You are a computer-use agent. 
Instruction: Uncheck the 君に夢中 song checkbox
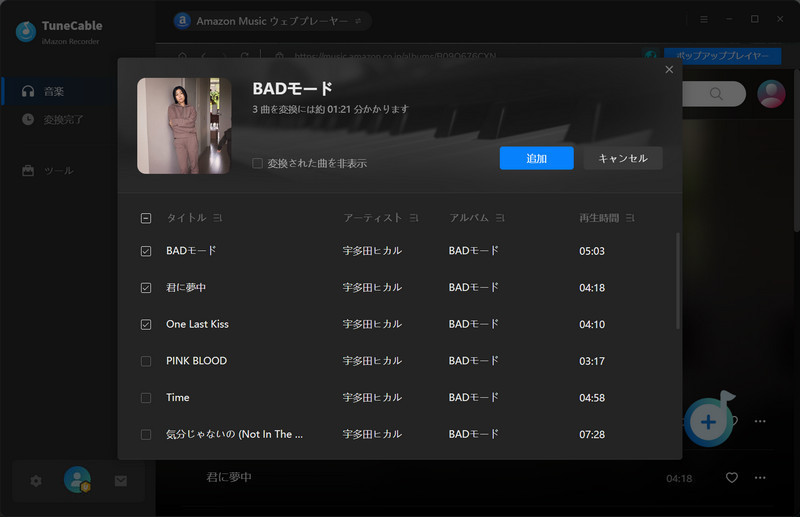pos(146,288)
